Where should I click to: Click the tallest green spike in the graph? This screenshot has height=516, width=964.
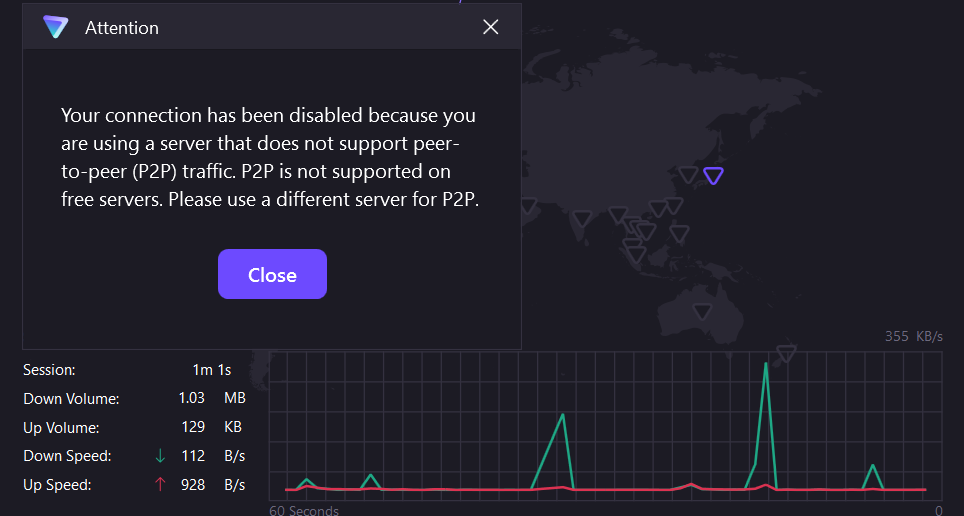point(765,366)
